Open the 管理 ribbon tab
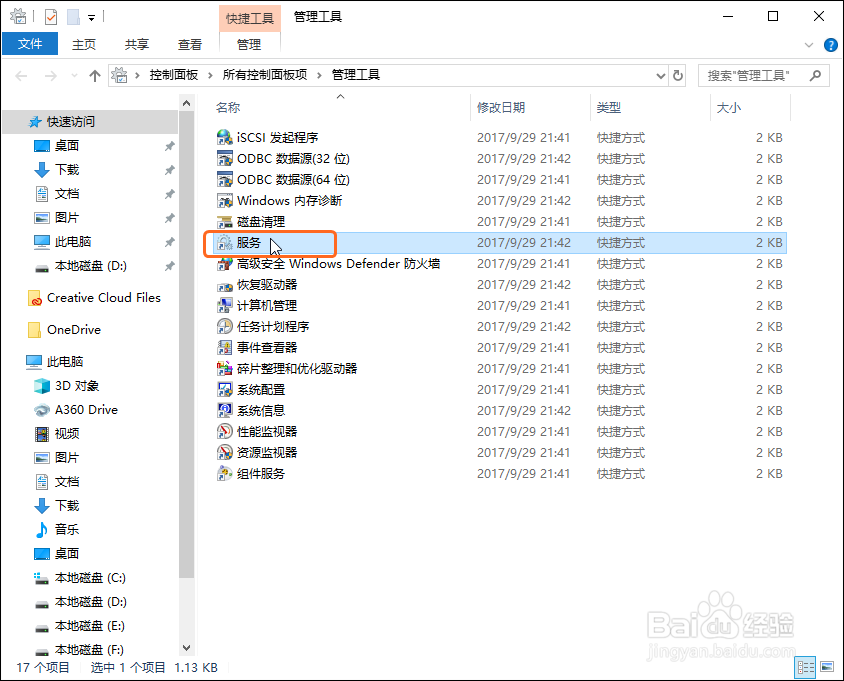844x681 pixels. (x=248, y=44)
